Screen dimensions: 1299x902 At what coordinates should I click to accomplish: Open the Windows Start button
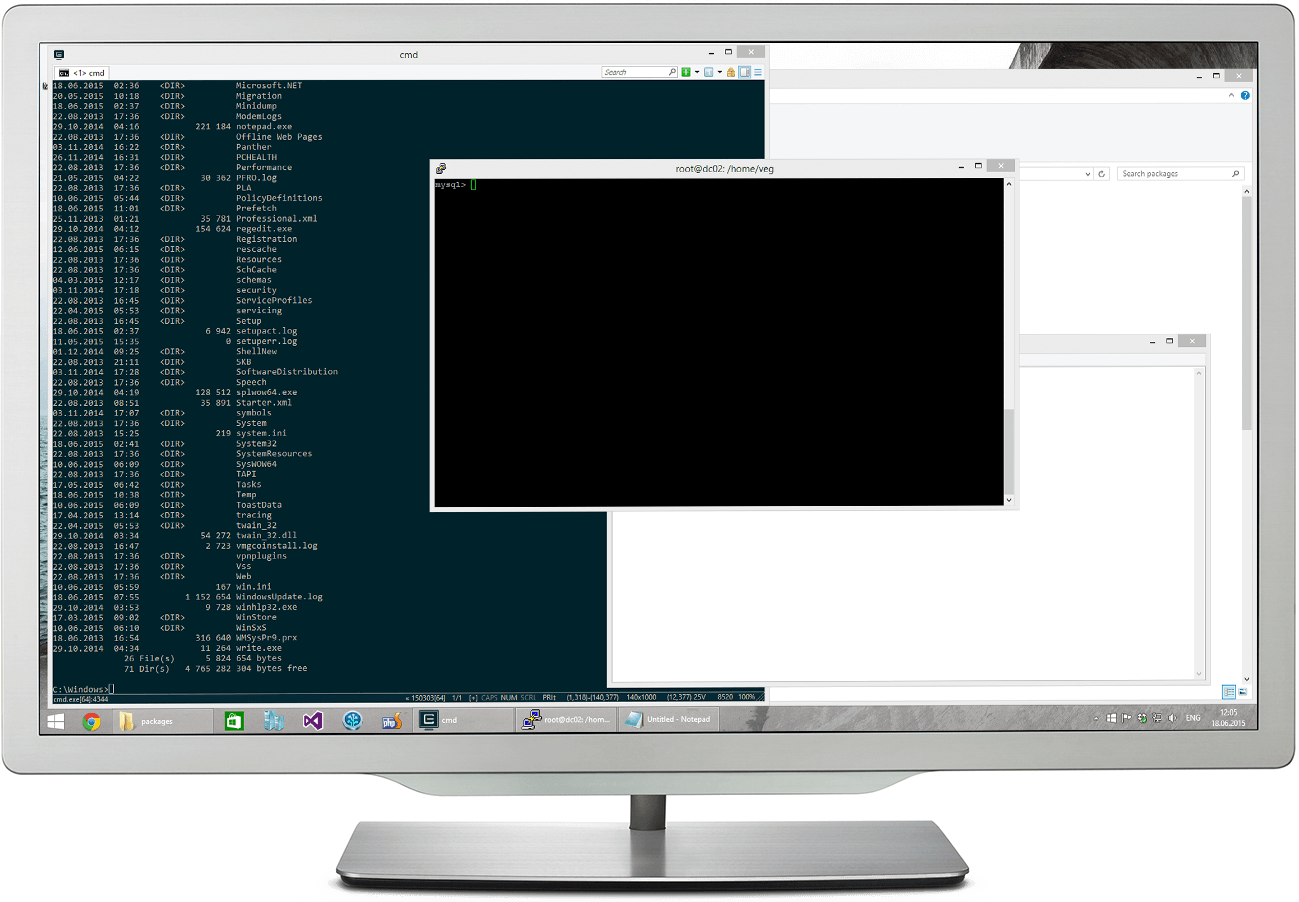click(x=56, y=720)
